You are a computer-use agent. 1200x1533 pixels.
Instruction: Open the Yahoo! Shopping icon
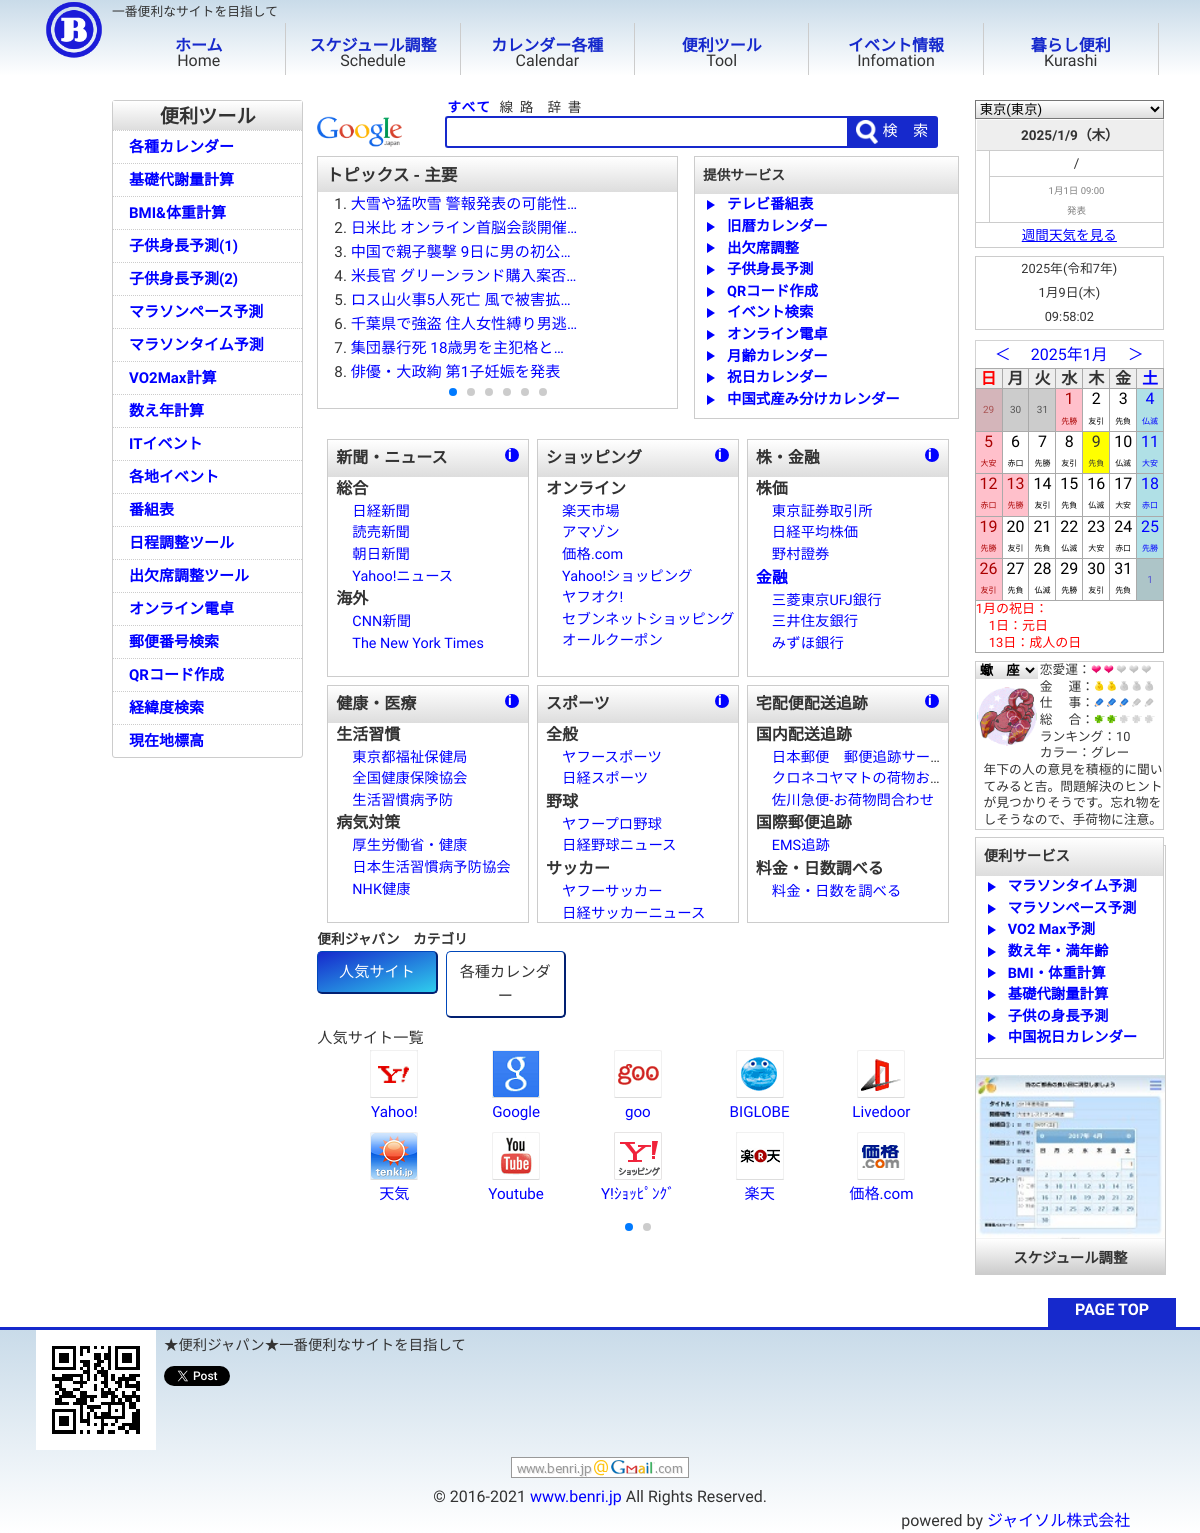[638, 1156]
